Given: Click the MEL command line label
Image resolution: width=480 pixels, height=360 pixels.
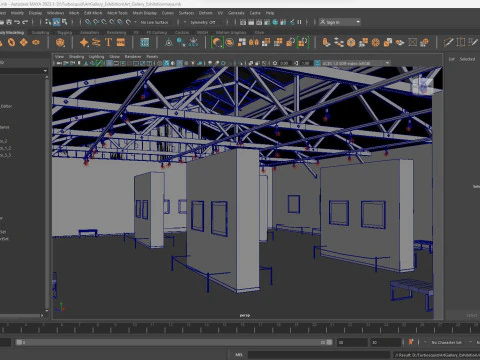Looking at the screenshot, I should [239, 355].
